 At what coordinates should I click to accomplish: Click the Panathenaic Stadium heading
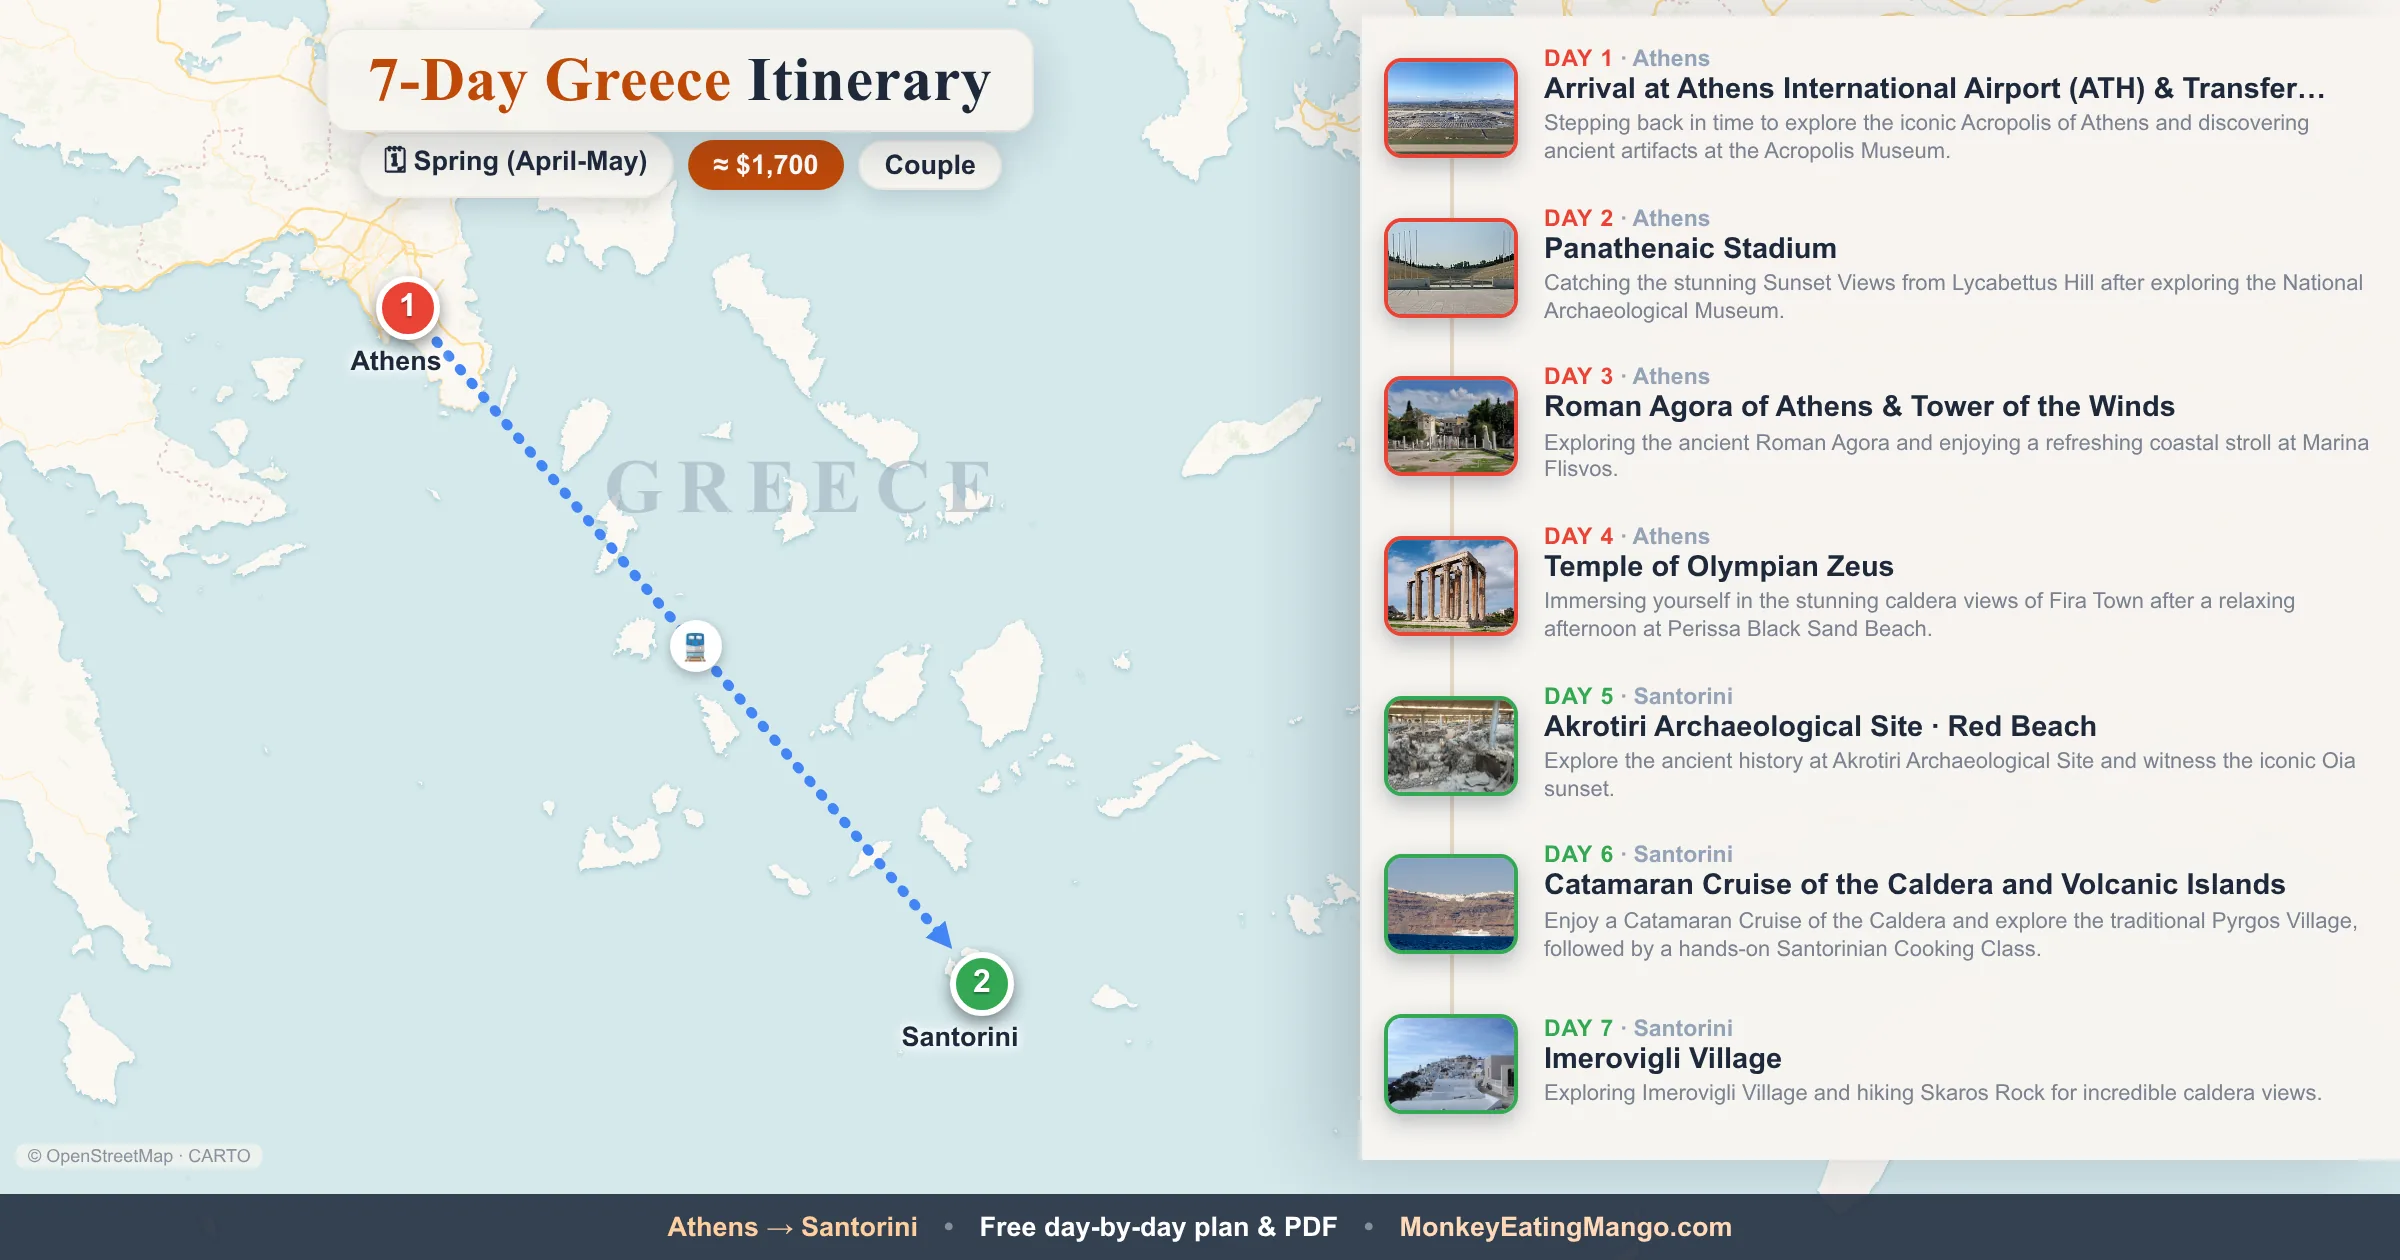coord(1690,248)
